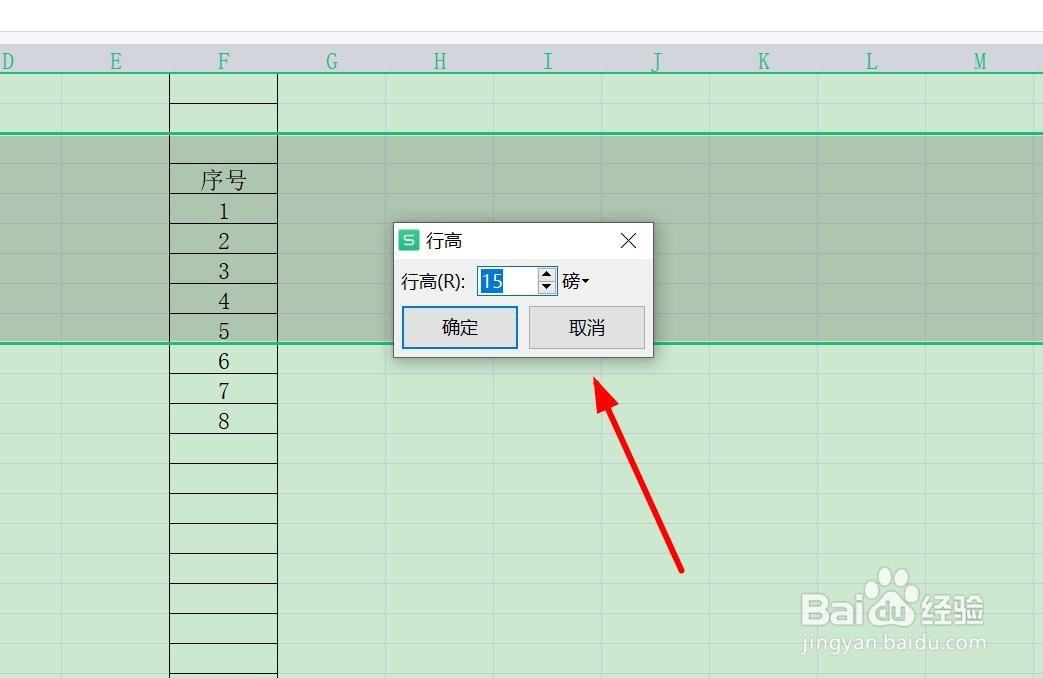Select the cell with value 5
Image resolution: width=1043 pixels, height=678 pixels.
(224, 329)
